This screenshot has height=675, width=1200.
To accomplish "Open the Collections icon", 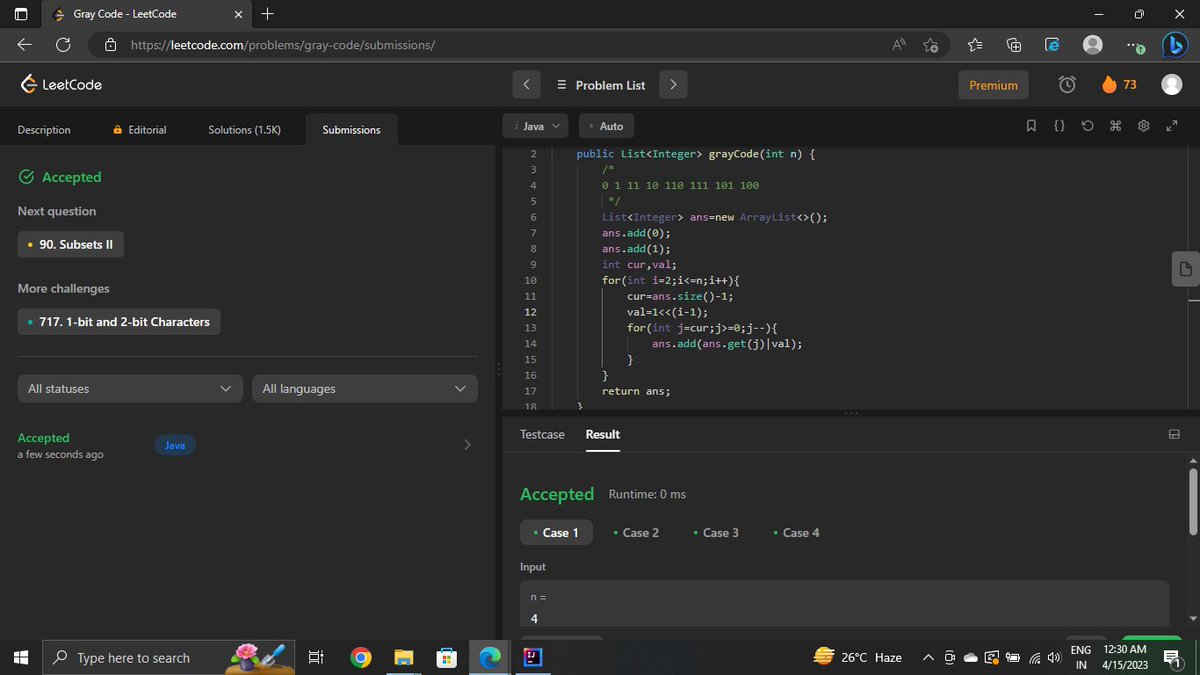I will pyautogui.click(x=1013, y=45).
